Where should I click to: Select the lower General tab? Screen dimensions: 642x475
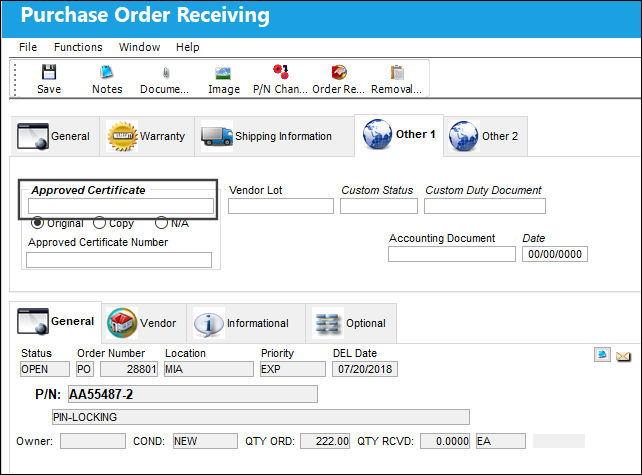click(x=55, y=321)
